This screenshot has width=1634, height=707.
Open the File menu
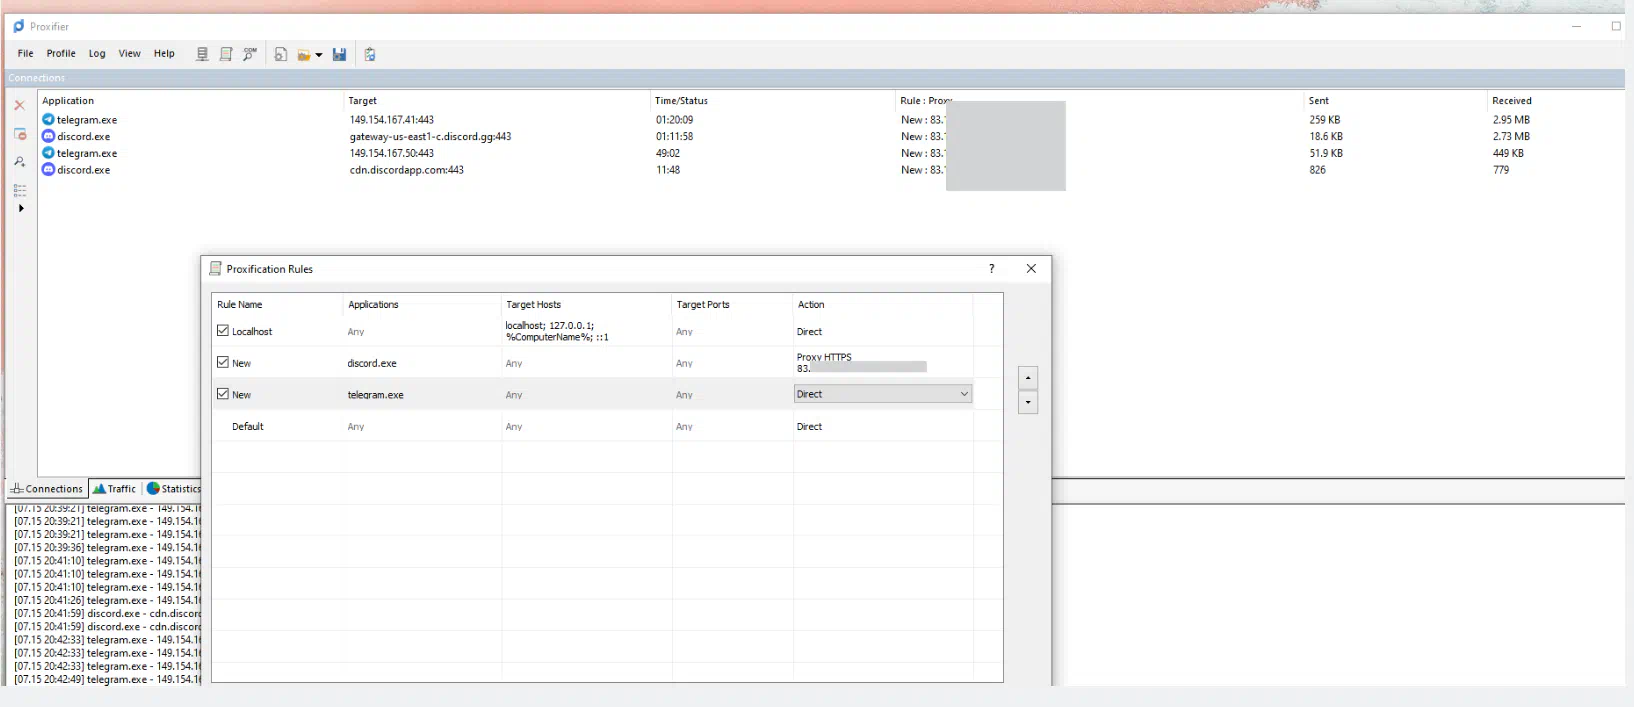[26, 54]
